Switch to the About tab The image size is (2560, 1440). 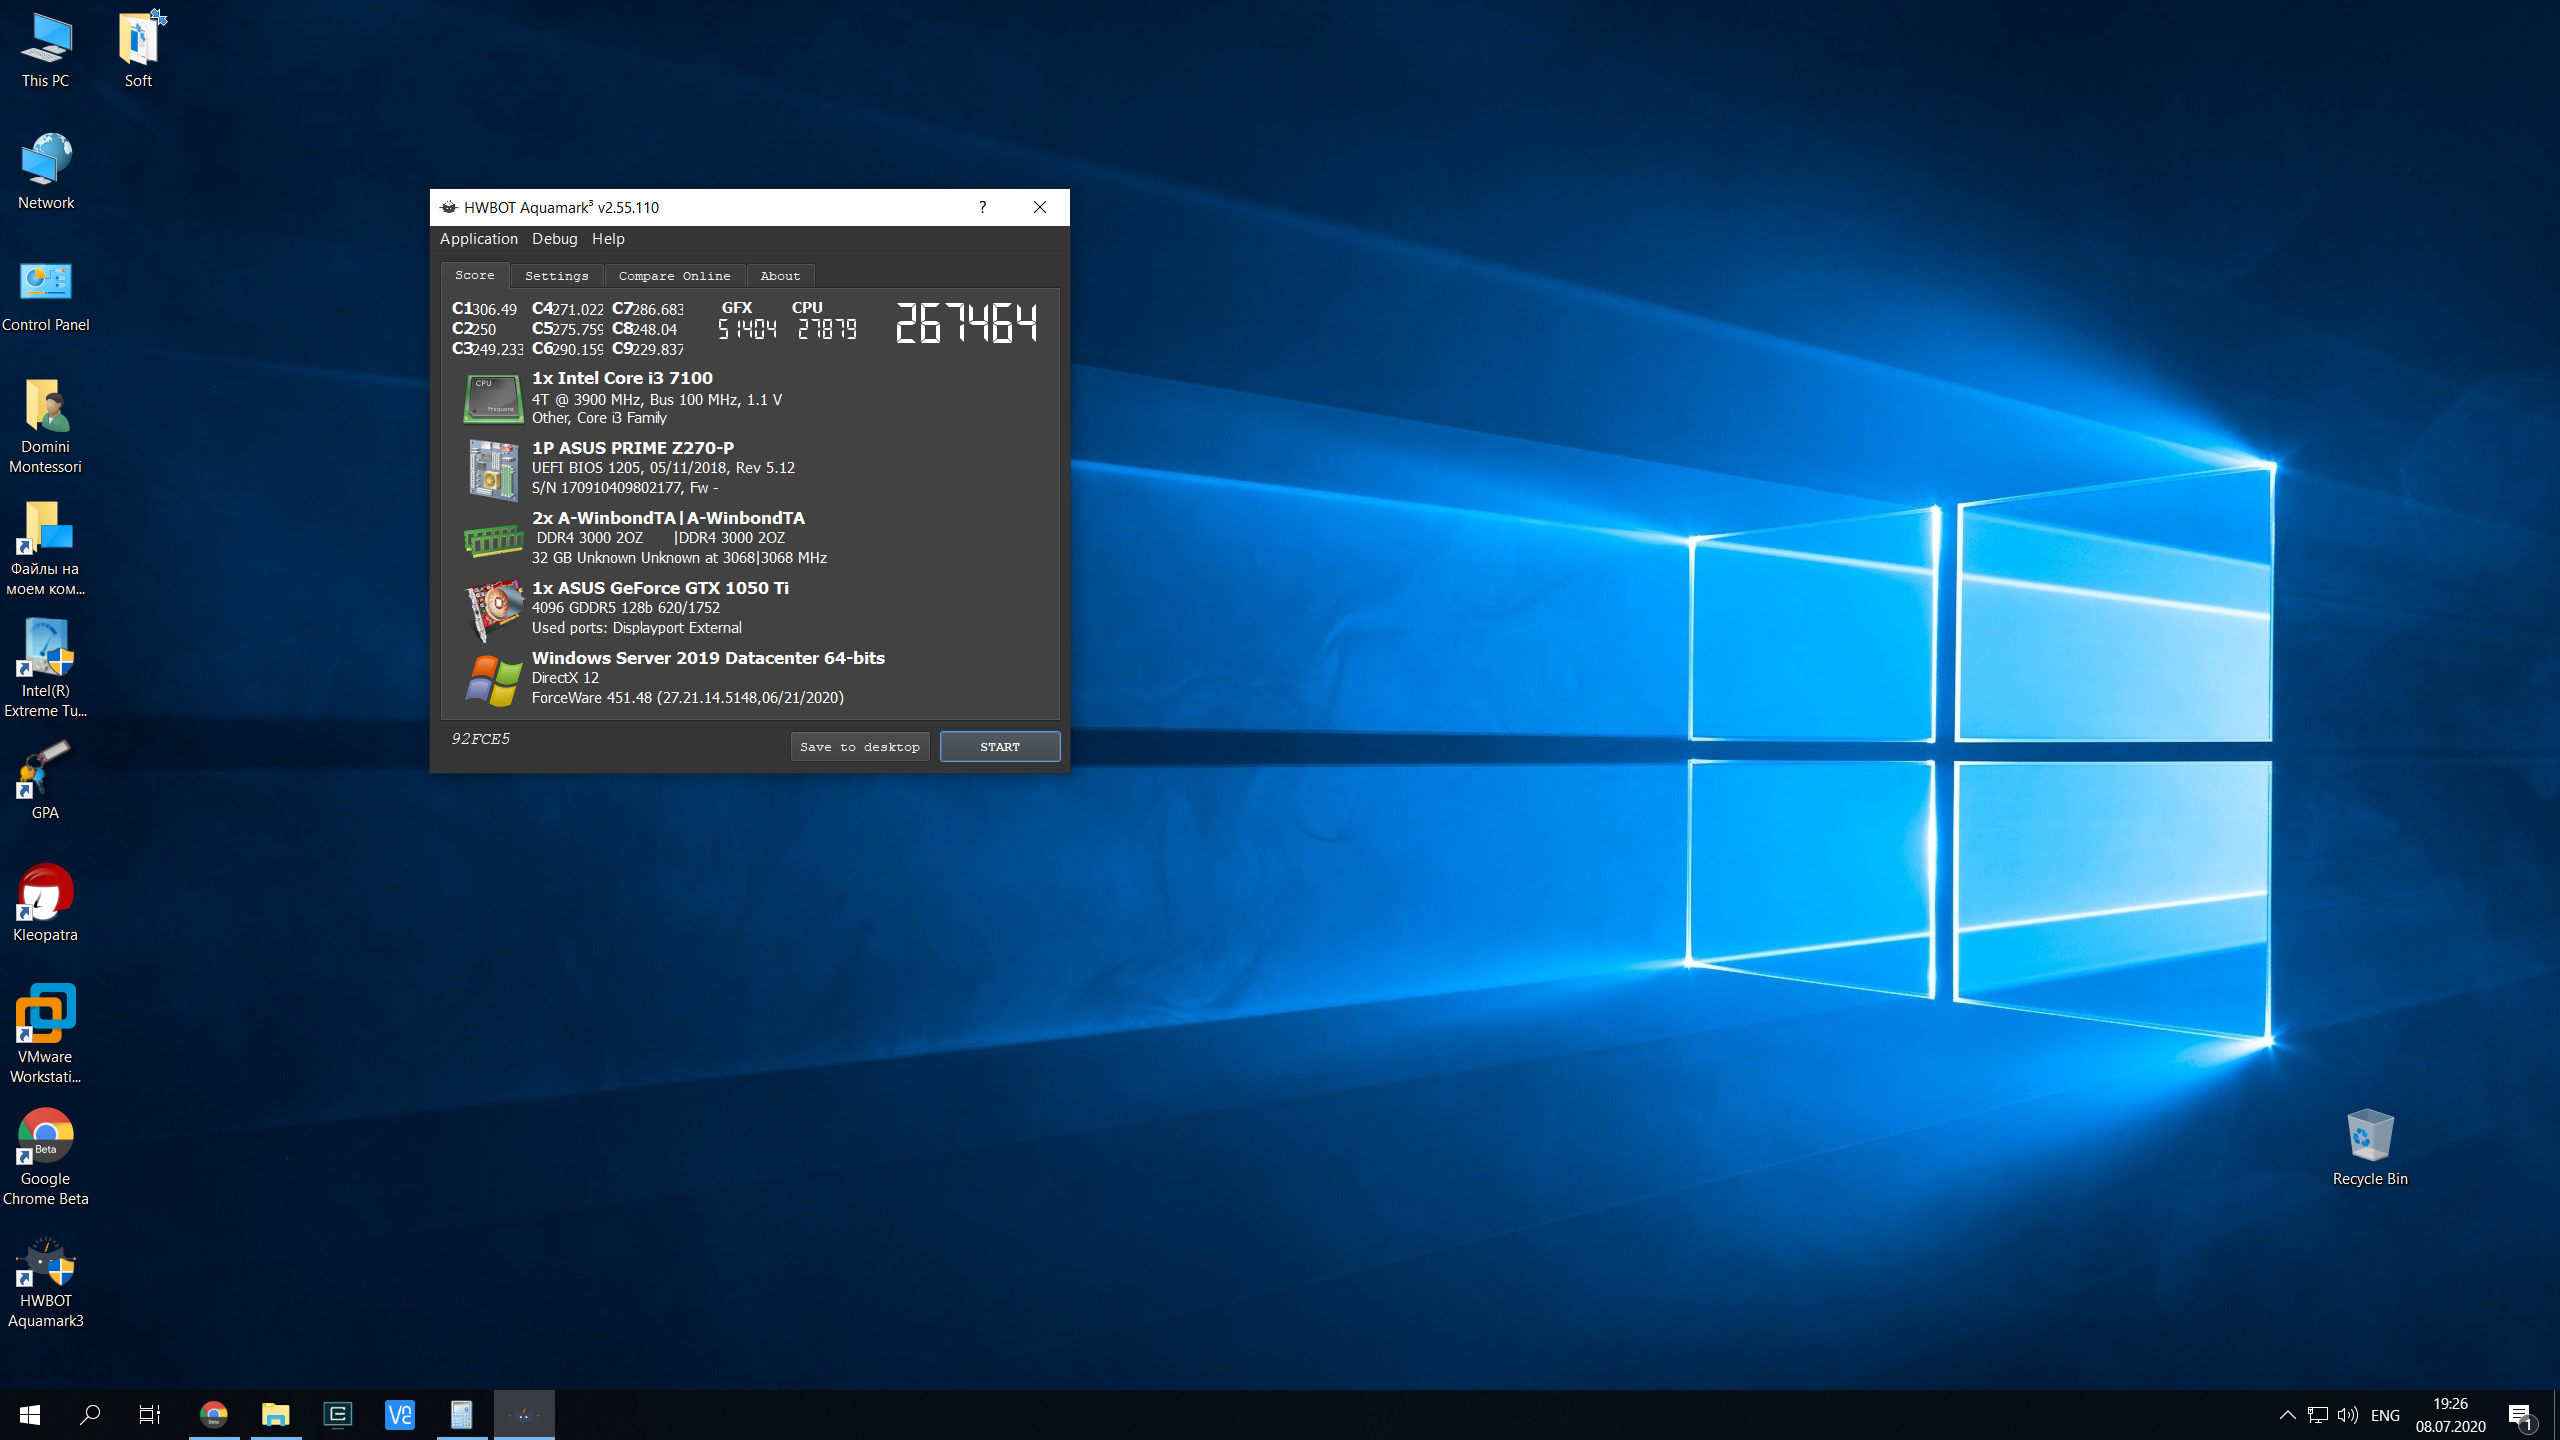coord(780,276)
